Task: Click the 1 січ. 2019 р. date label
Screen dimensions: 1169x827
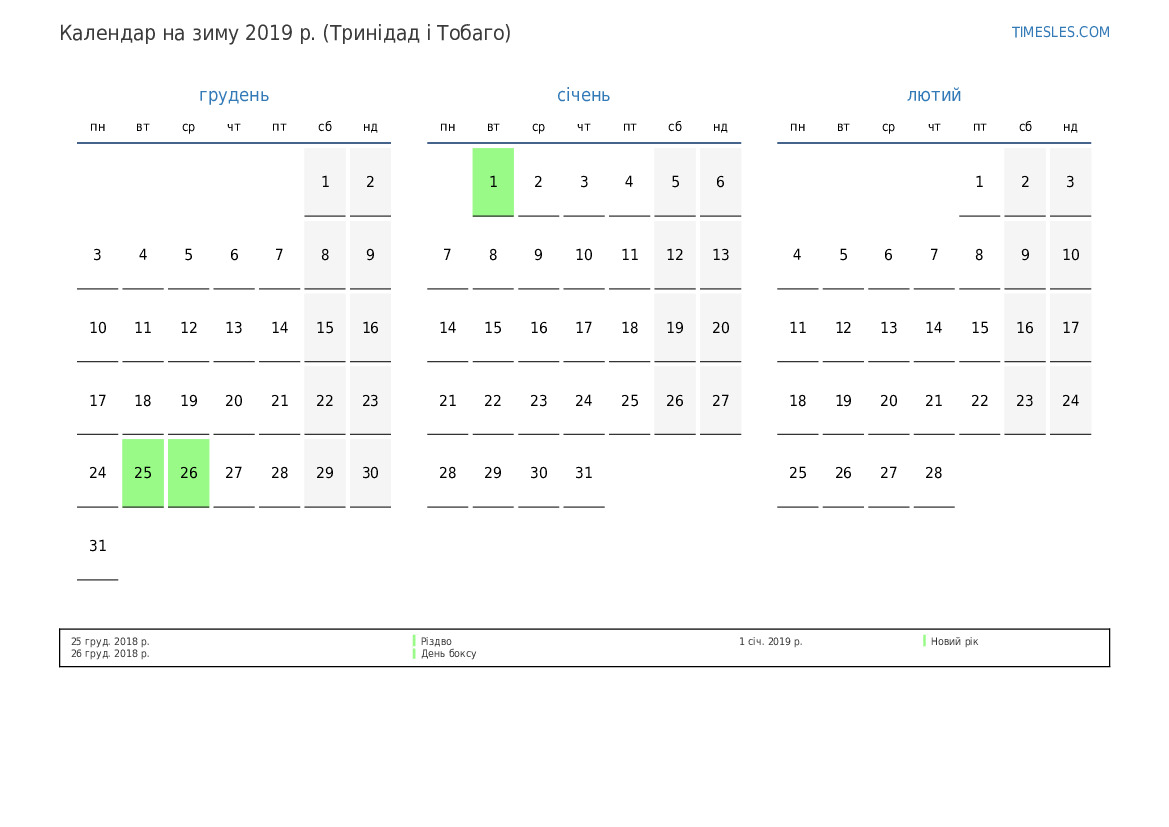Action: 770,641
